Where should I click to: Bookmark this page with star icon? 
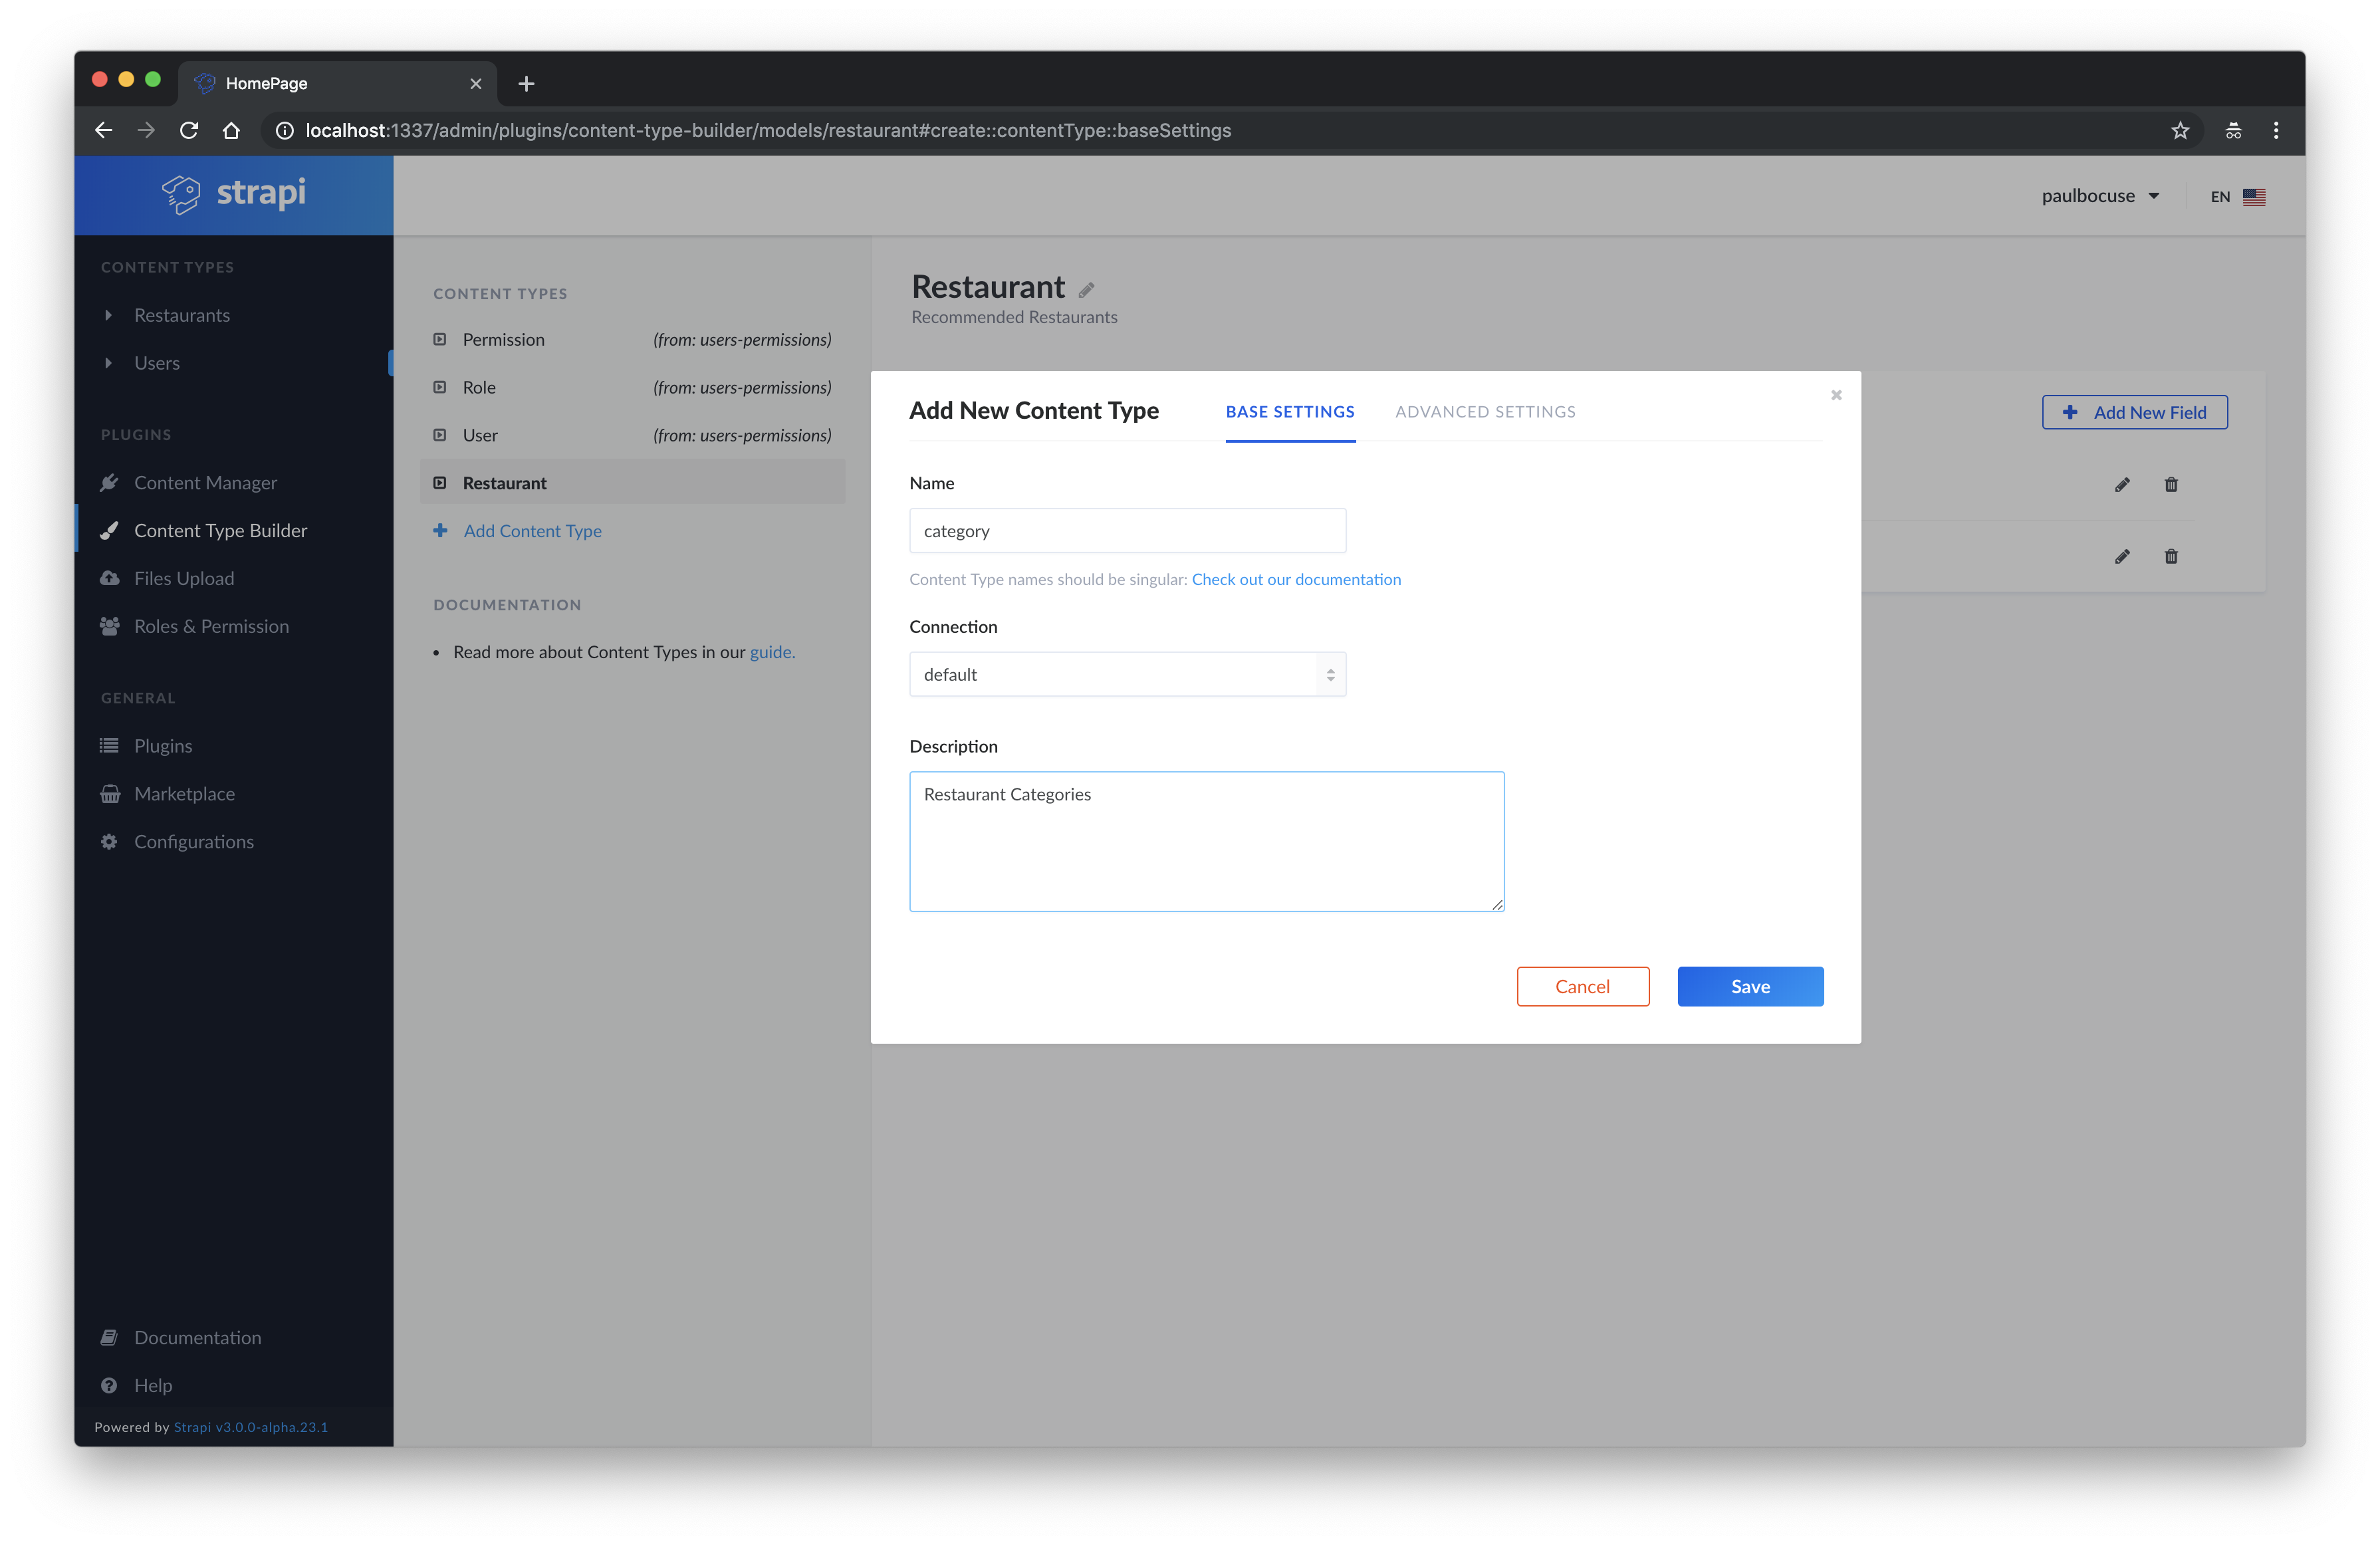pos(2180,131)
